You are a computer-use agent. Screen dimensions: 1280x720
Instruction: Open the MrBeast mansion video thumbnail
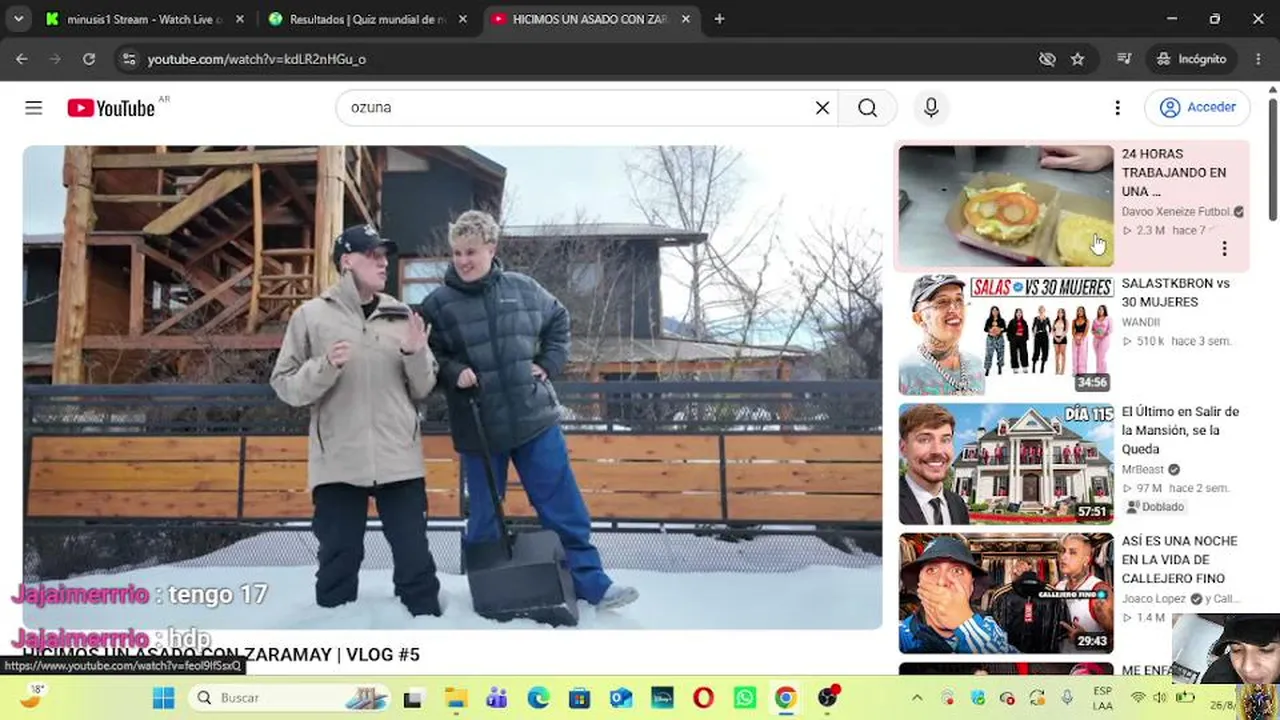pos(1005,464)
